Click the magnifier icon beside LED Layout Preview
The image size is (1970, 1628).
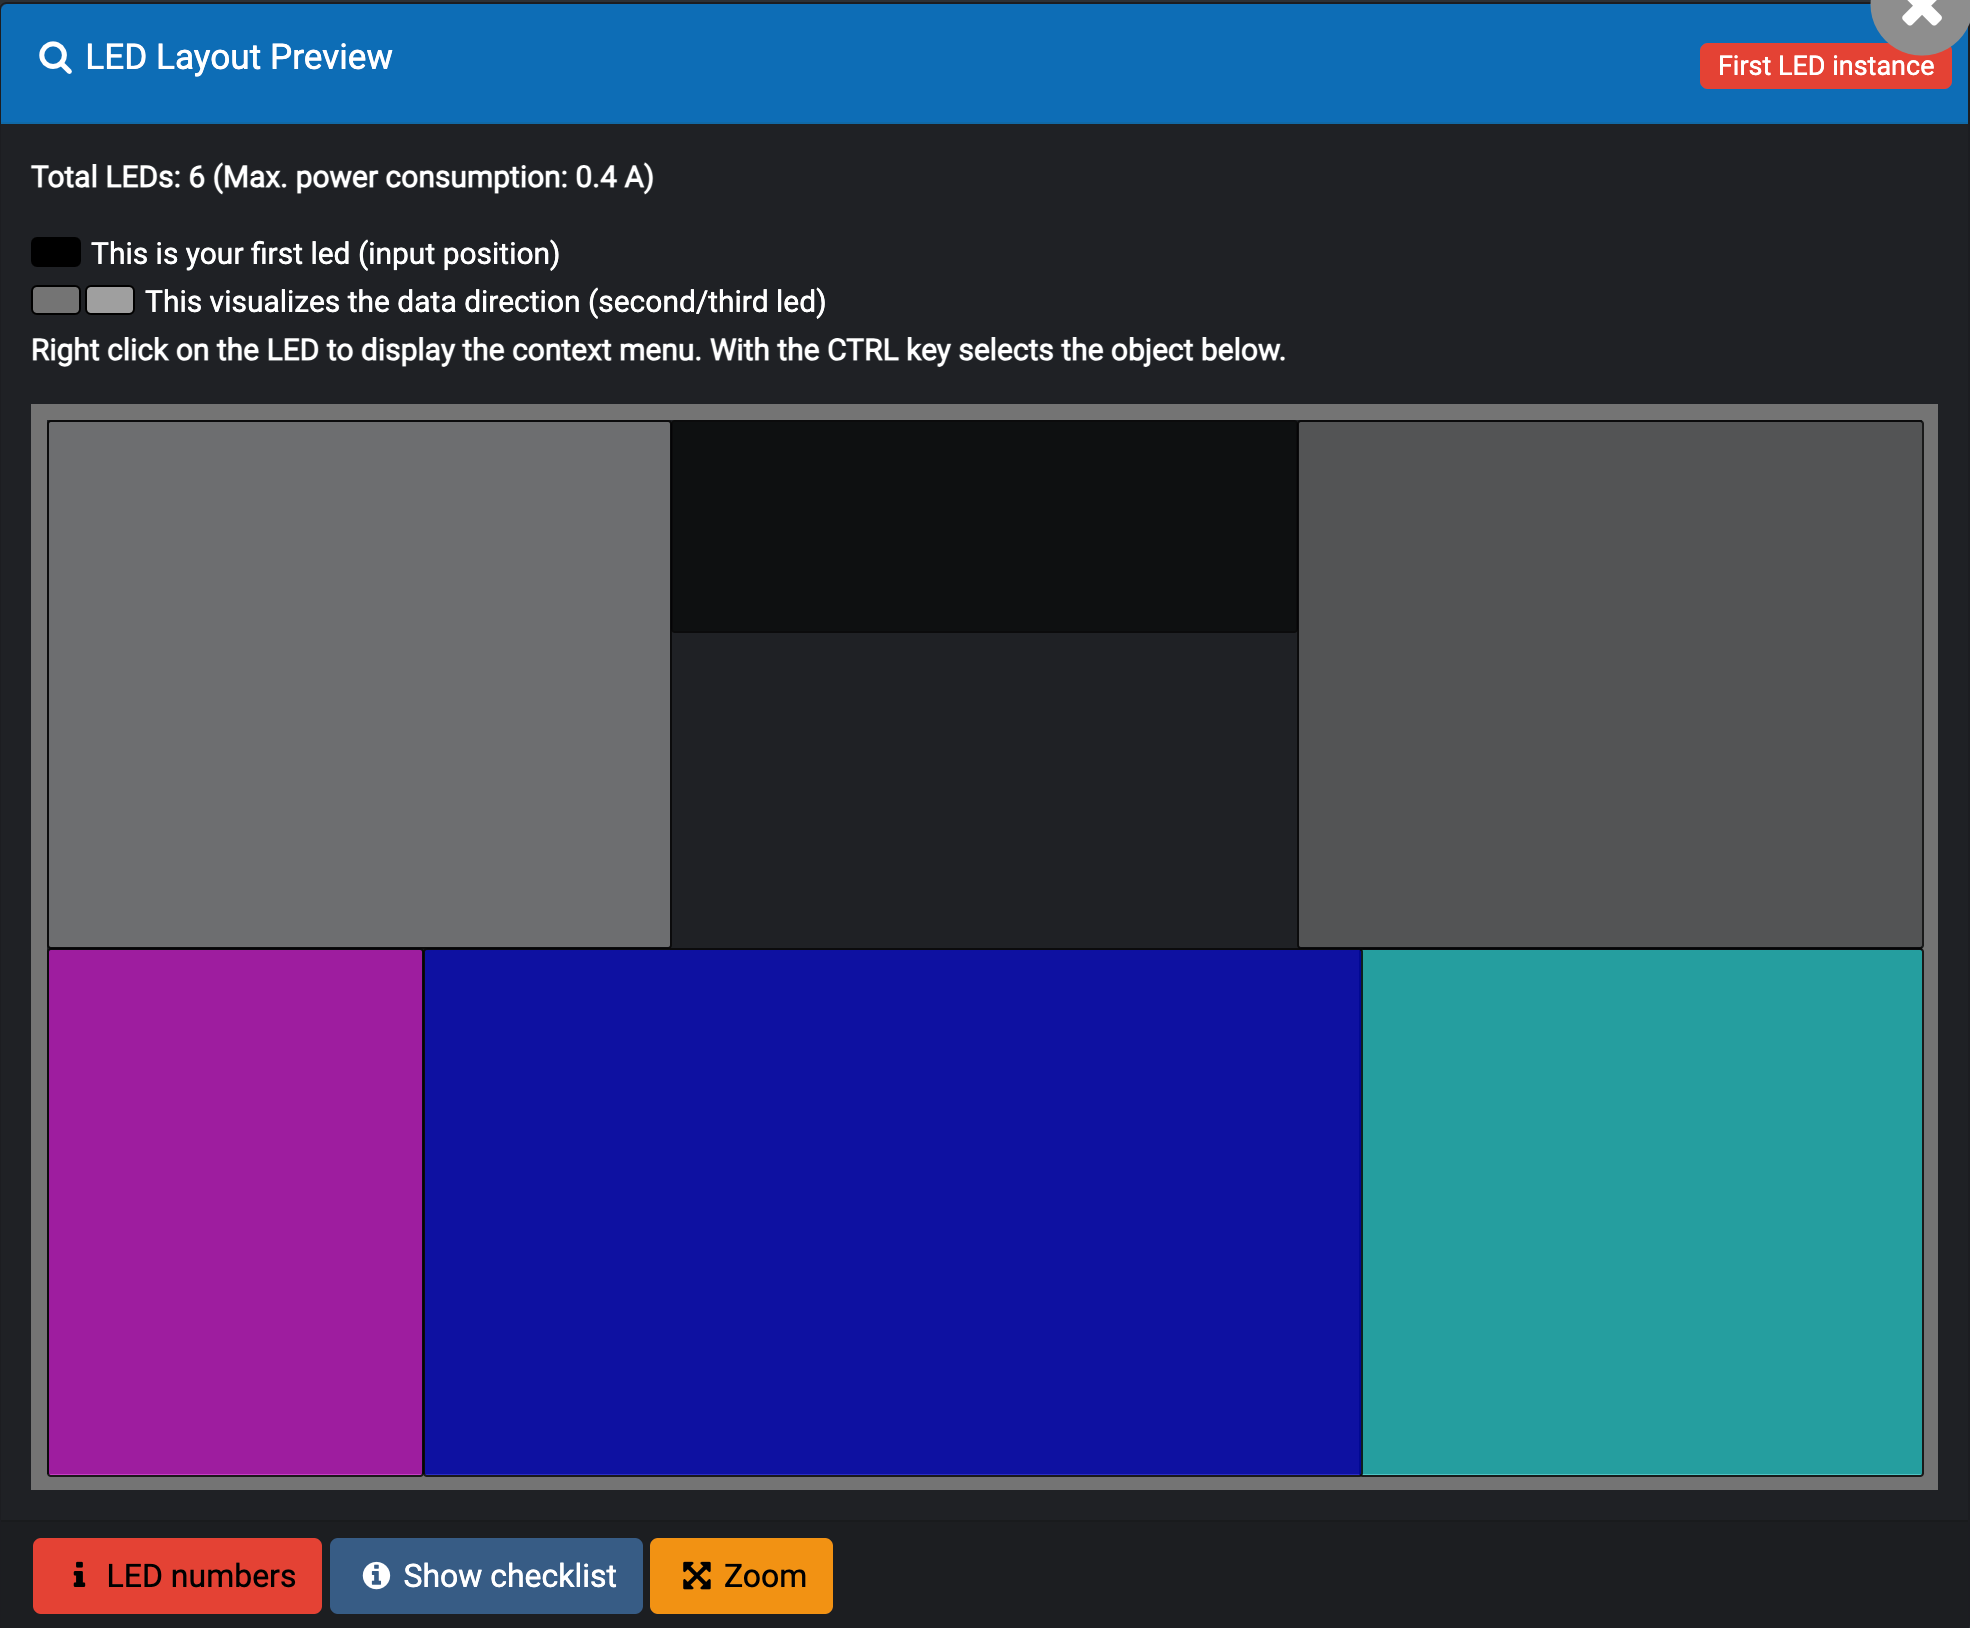point(54,57)
